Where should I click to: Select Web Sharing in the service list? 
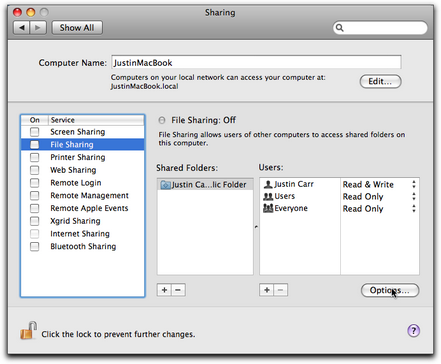[x=83, y=170]
